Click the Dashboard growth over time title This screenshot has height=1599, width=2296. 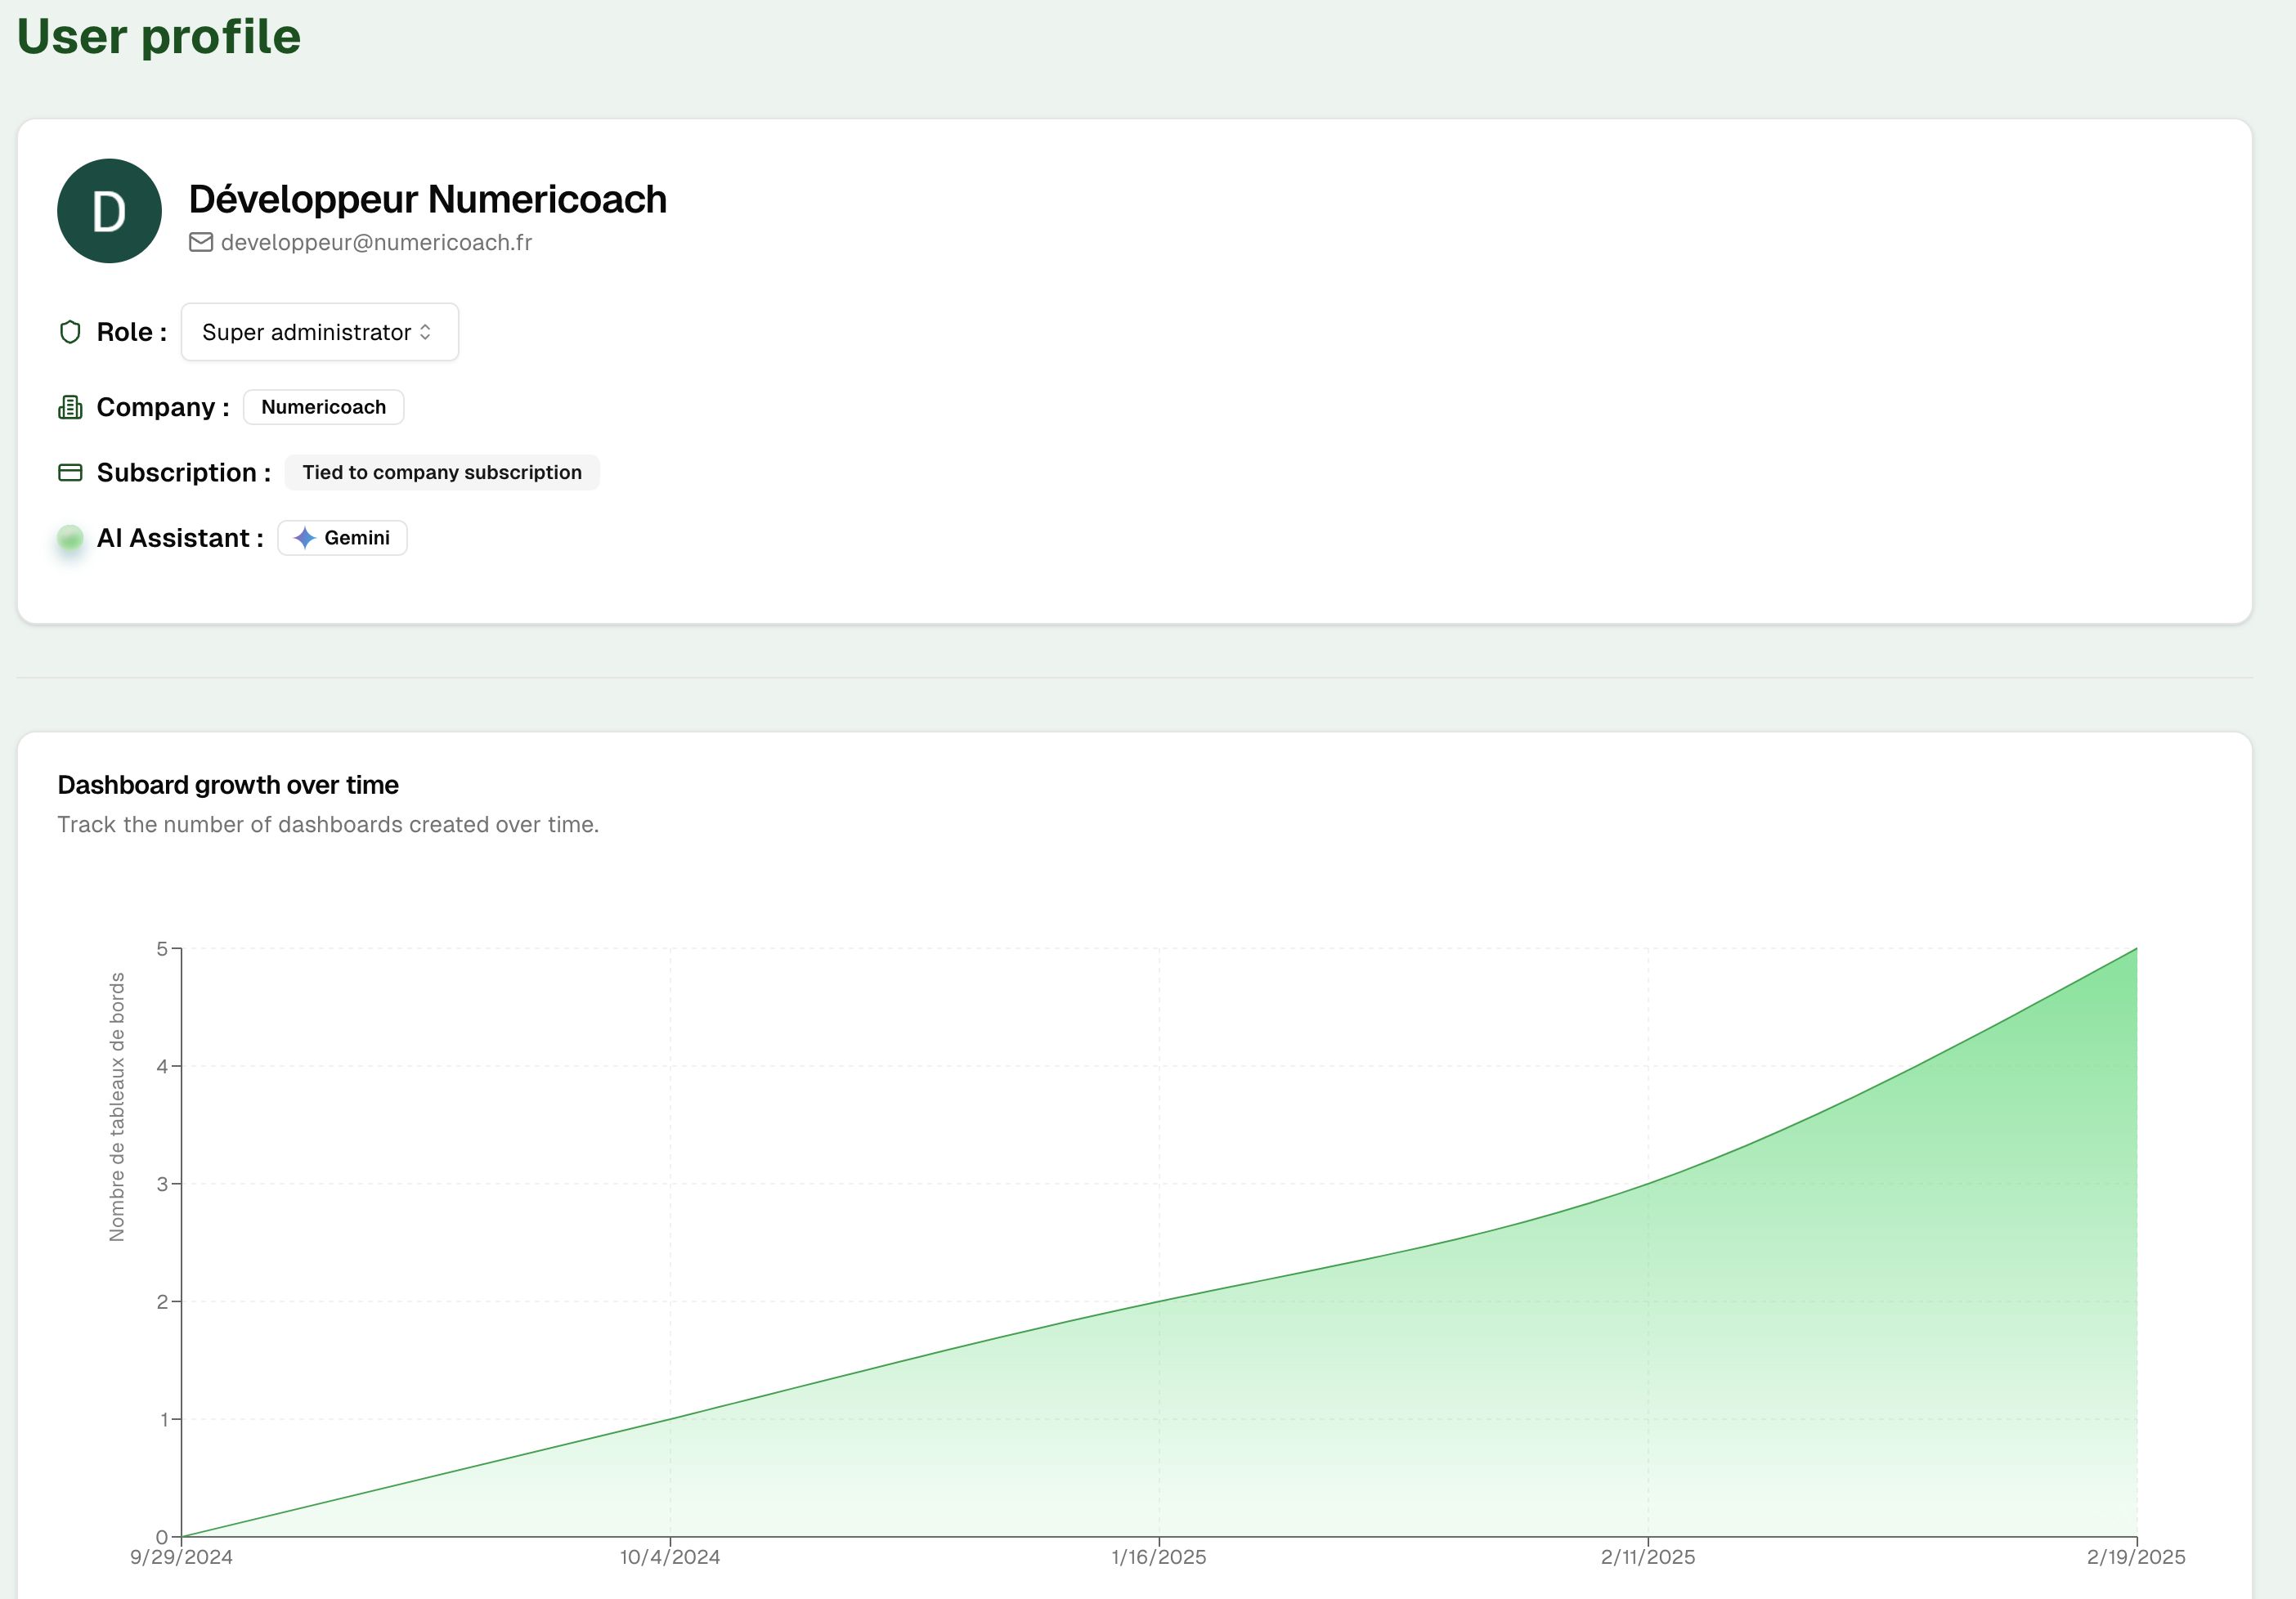(x=228, y=785)
